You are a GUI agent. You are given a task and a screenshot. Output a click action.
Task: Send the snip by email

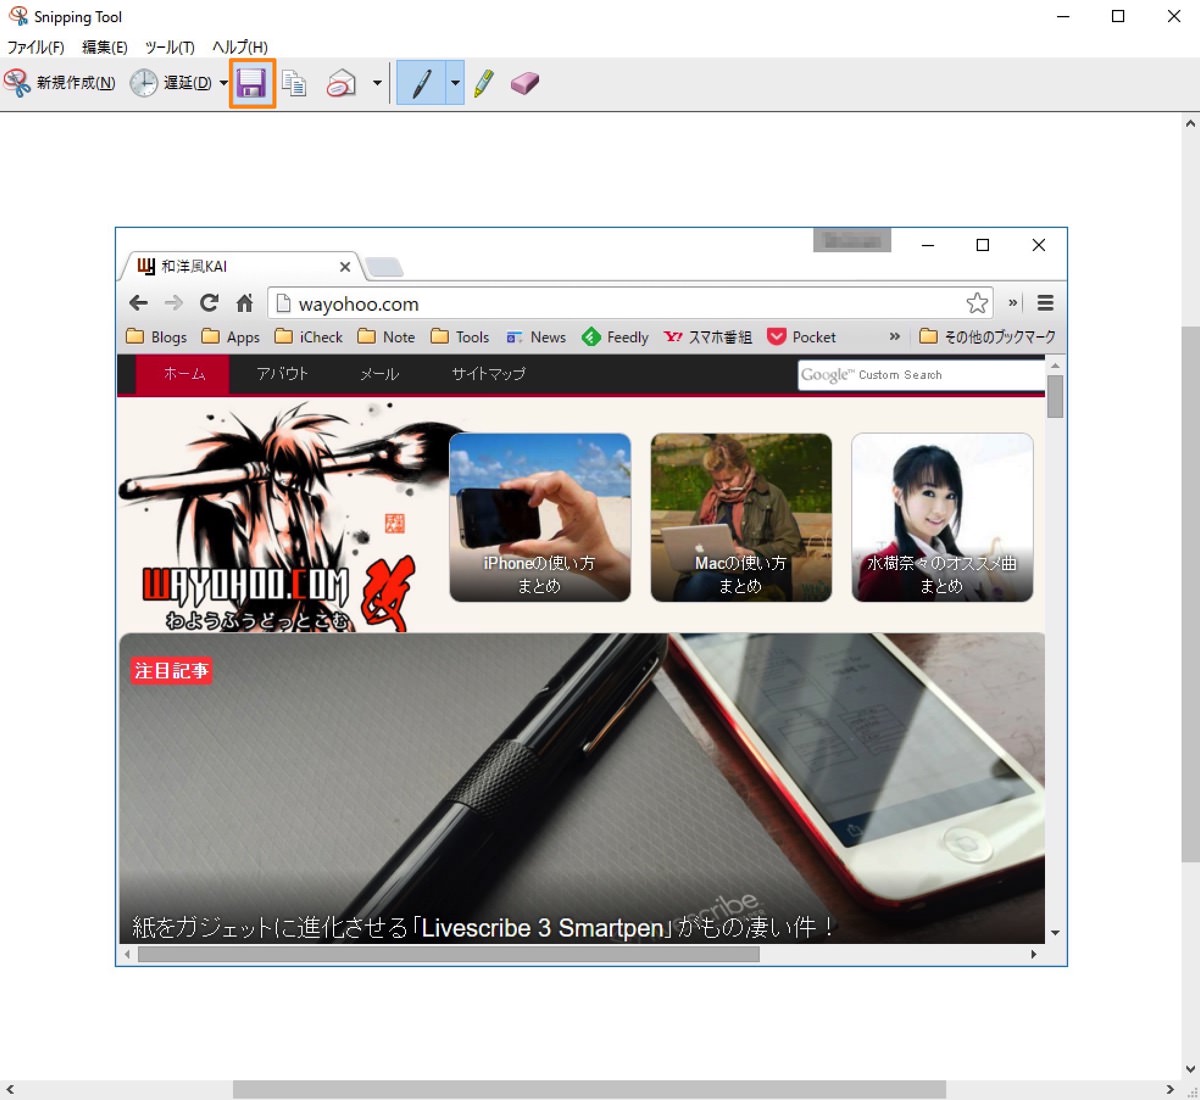(x=341, y=83)
